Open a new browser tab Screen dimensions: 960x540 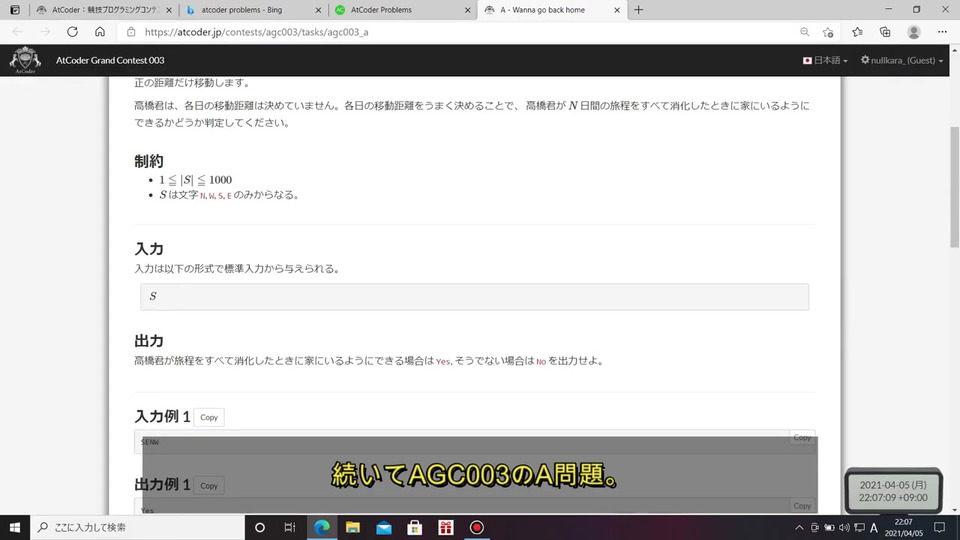coord(639,10)
